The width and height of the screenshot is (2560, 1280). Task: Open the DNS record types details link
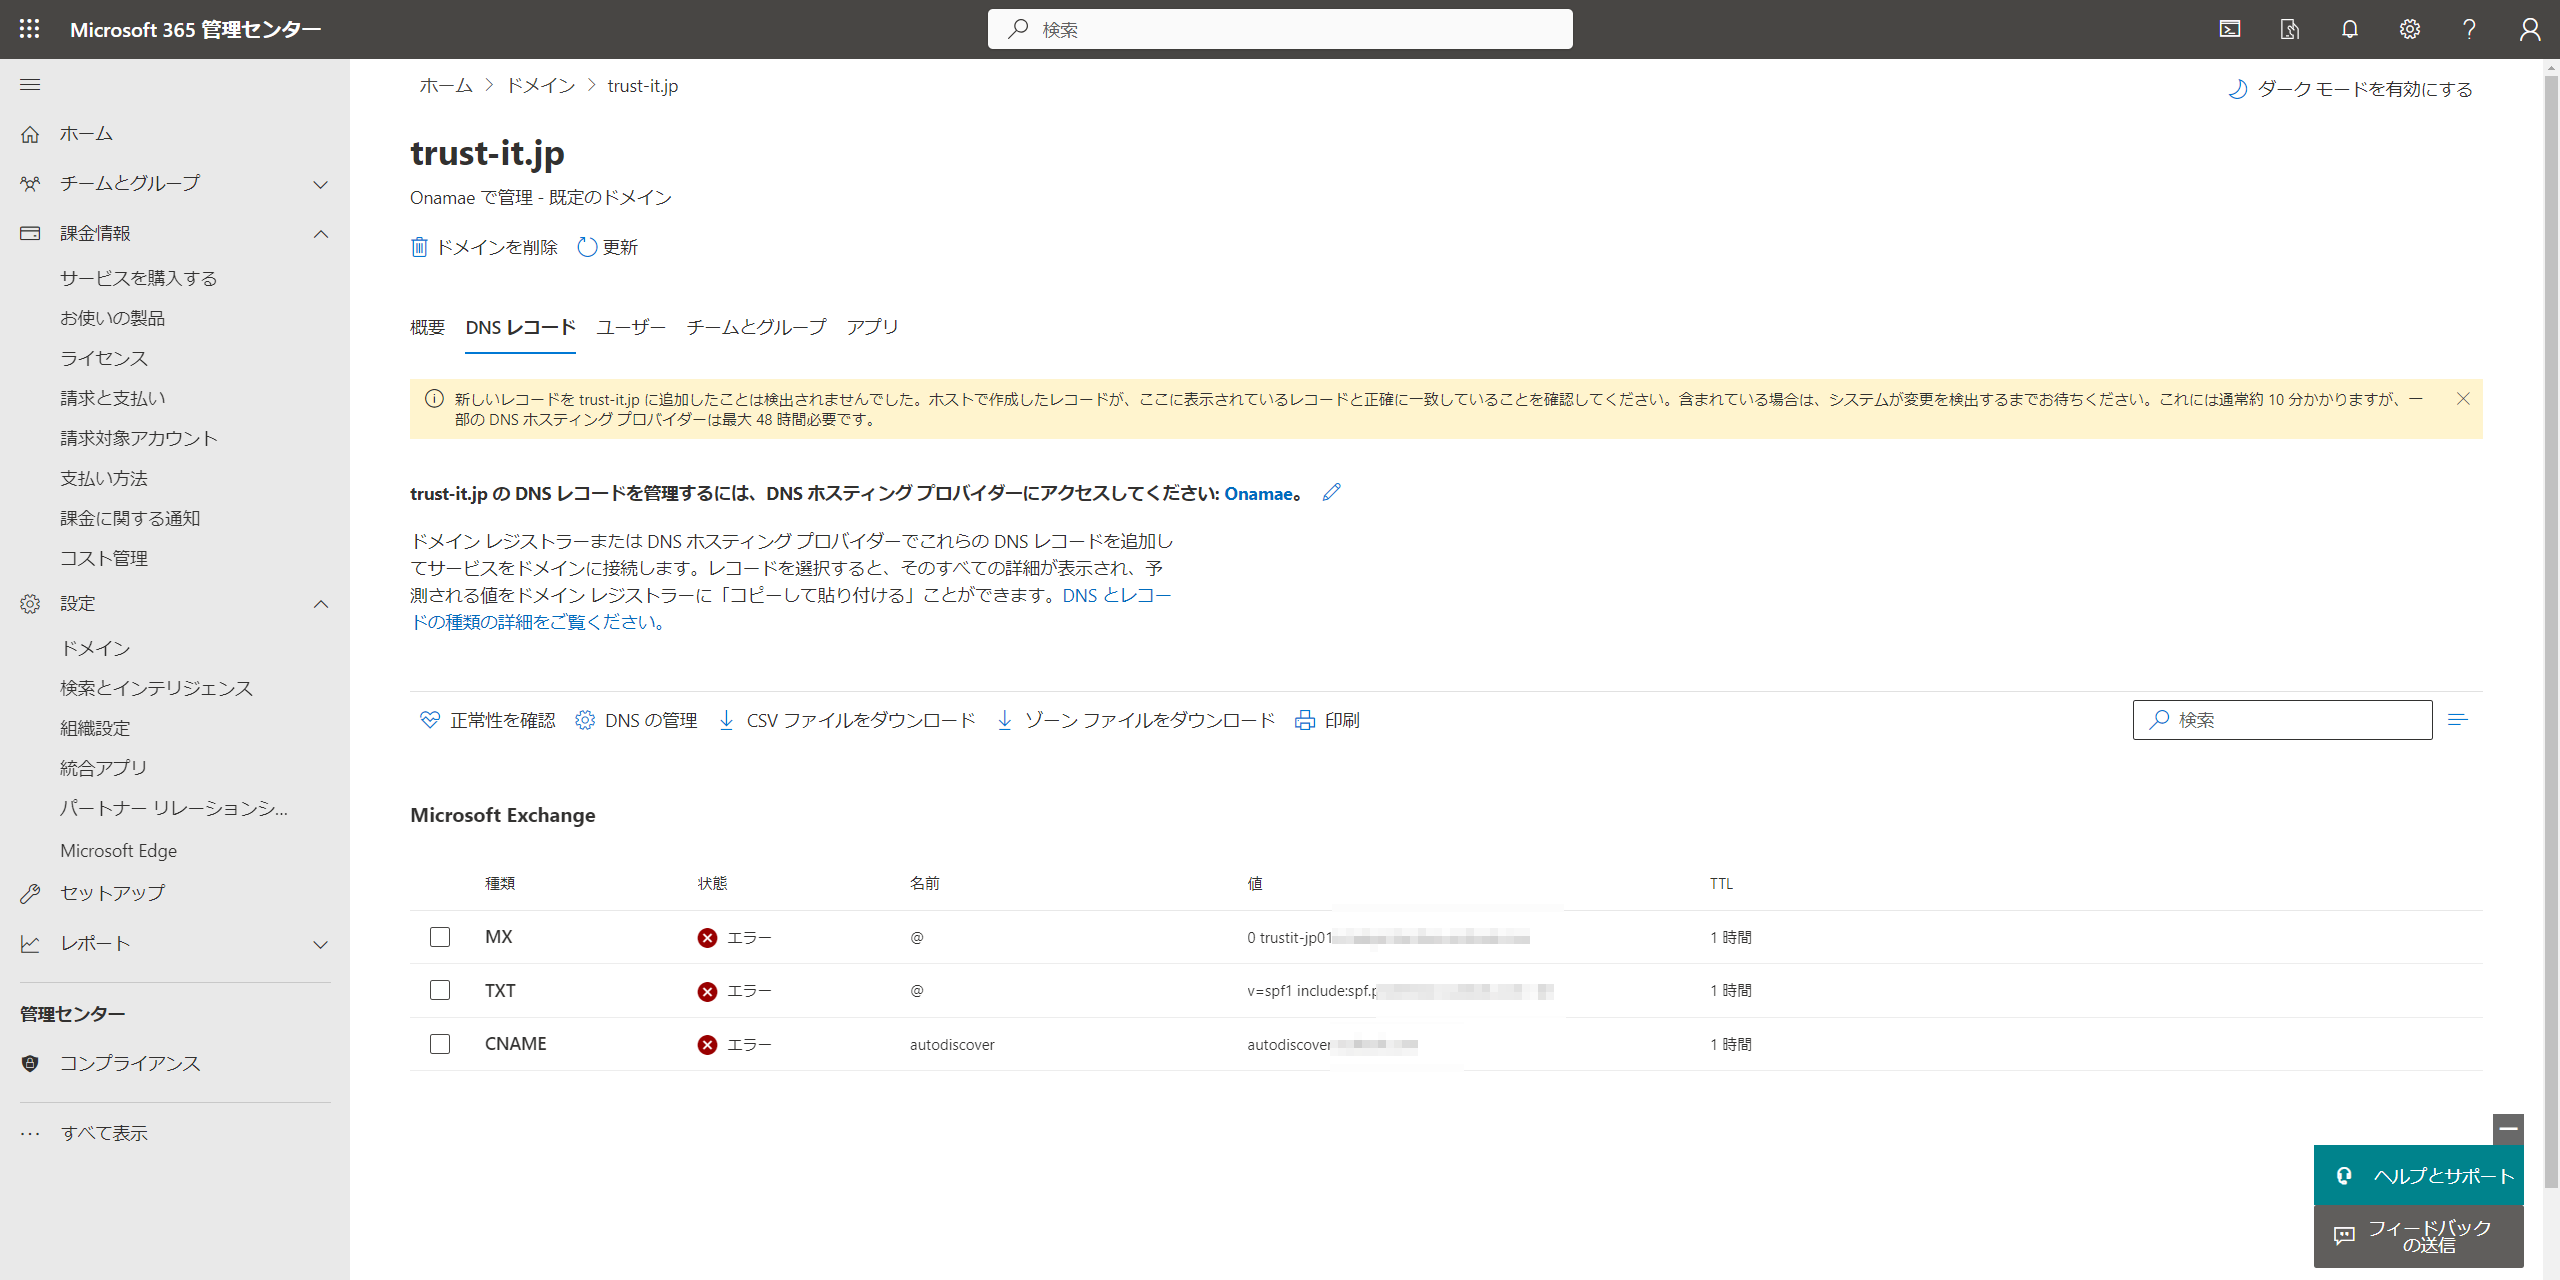tap(790, 608)
